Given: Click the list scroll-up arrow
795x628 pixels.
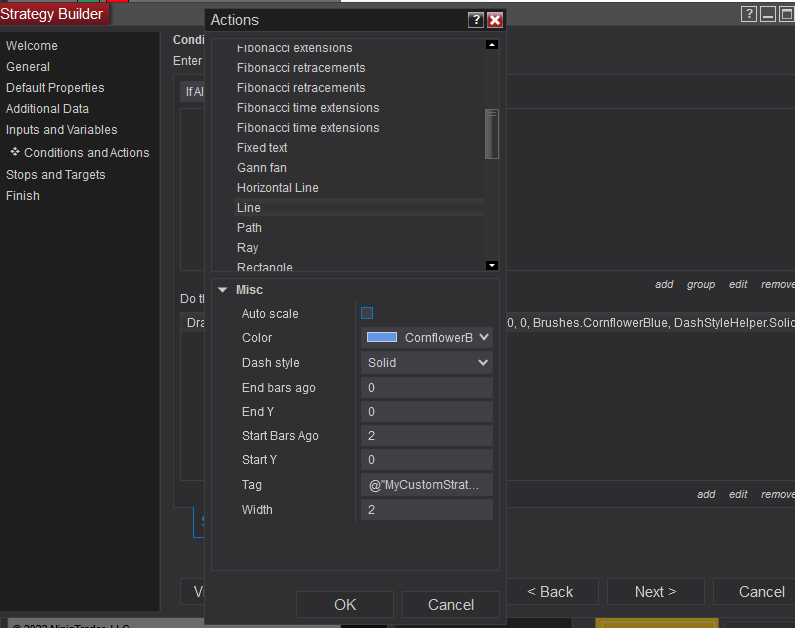Looking at the screenshot, I should pyautogui.click(x=491, y=45).
